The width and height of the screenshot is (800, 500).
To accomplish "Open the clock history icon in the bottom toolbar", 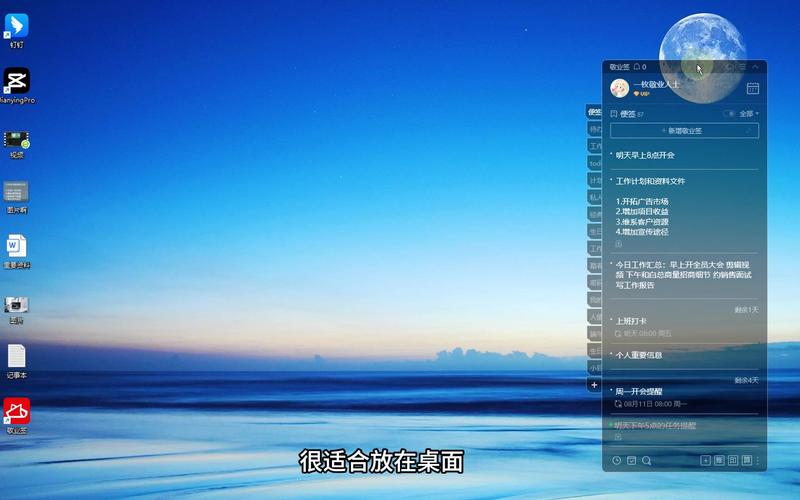I will (616, 460).
